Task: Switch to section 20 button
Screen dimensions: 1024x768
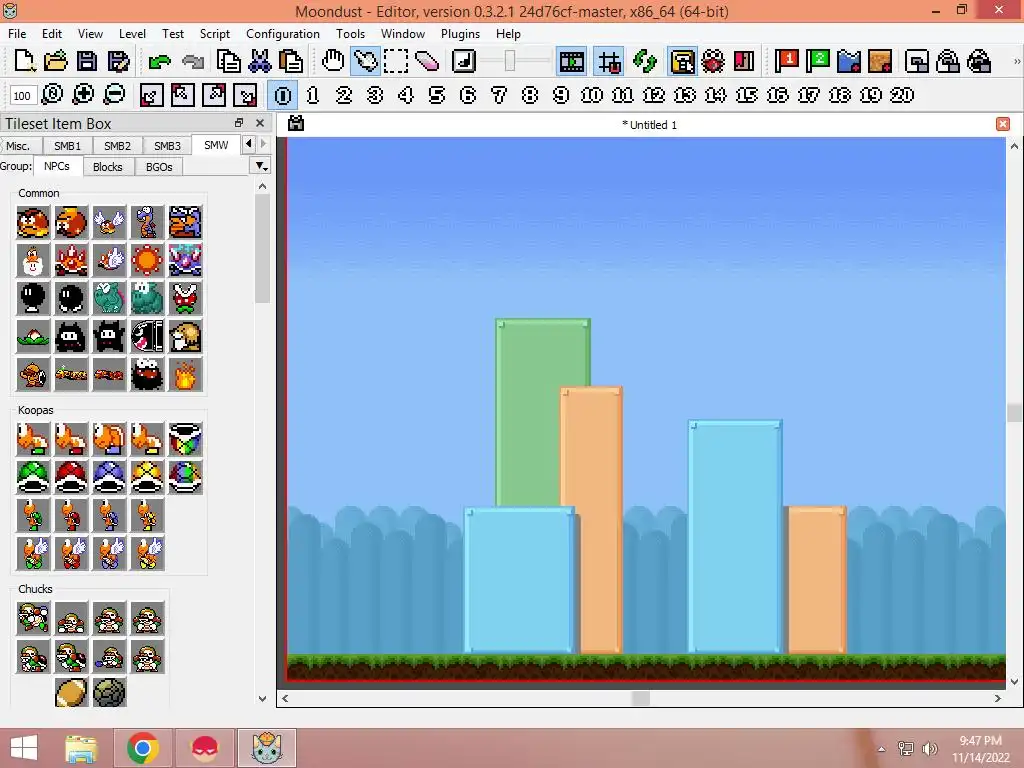Action: pyautogui.click(x=902, y=95)
